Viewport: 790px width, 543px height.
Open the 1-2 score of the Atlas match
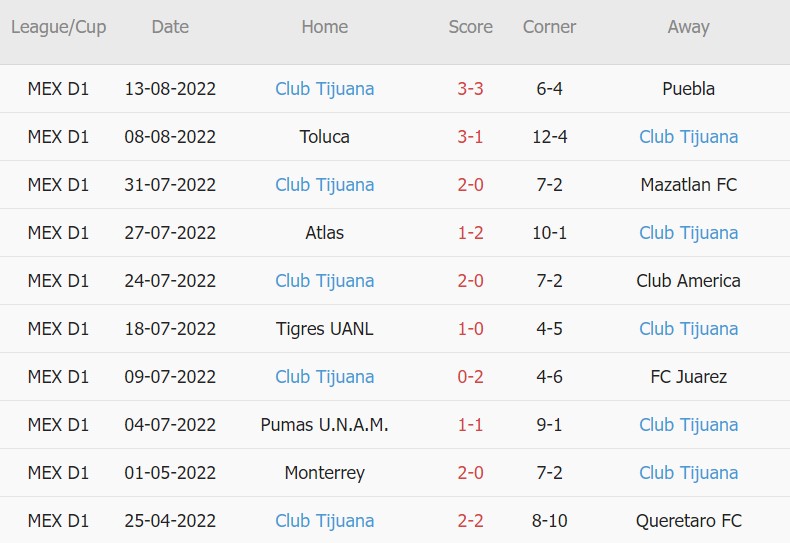(470, 233)
